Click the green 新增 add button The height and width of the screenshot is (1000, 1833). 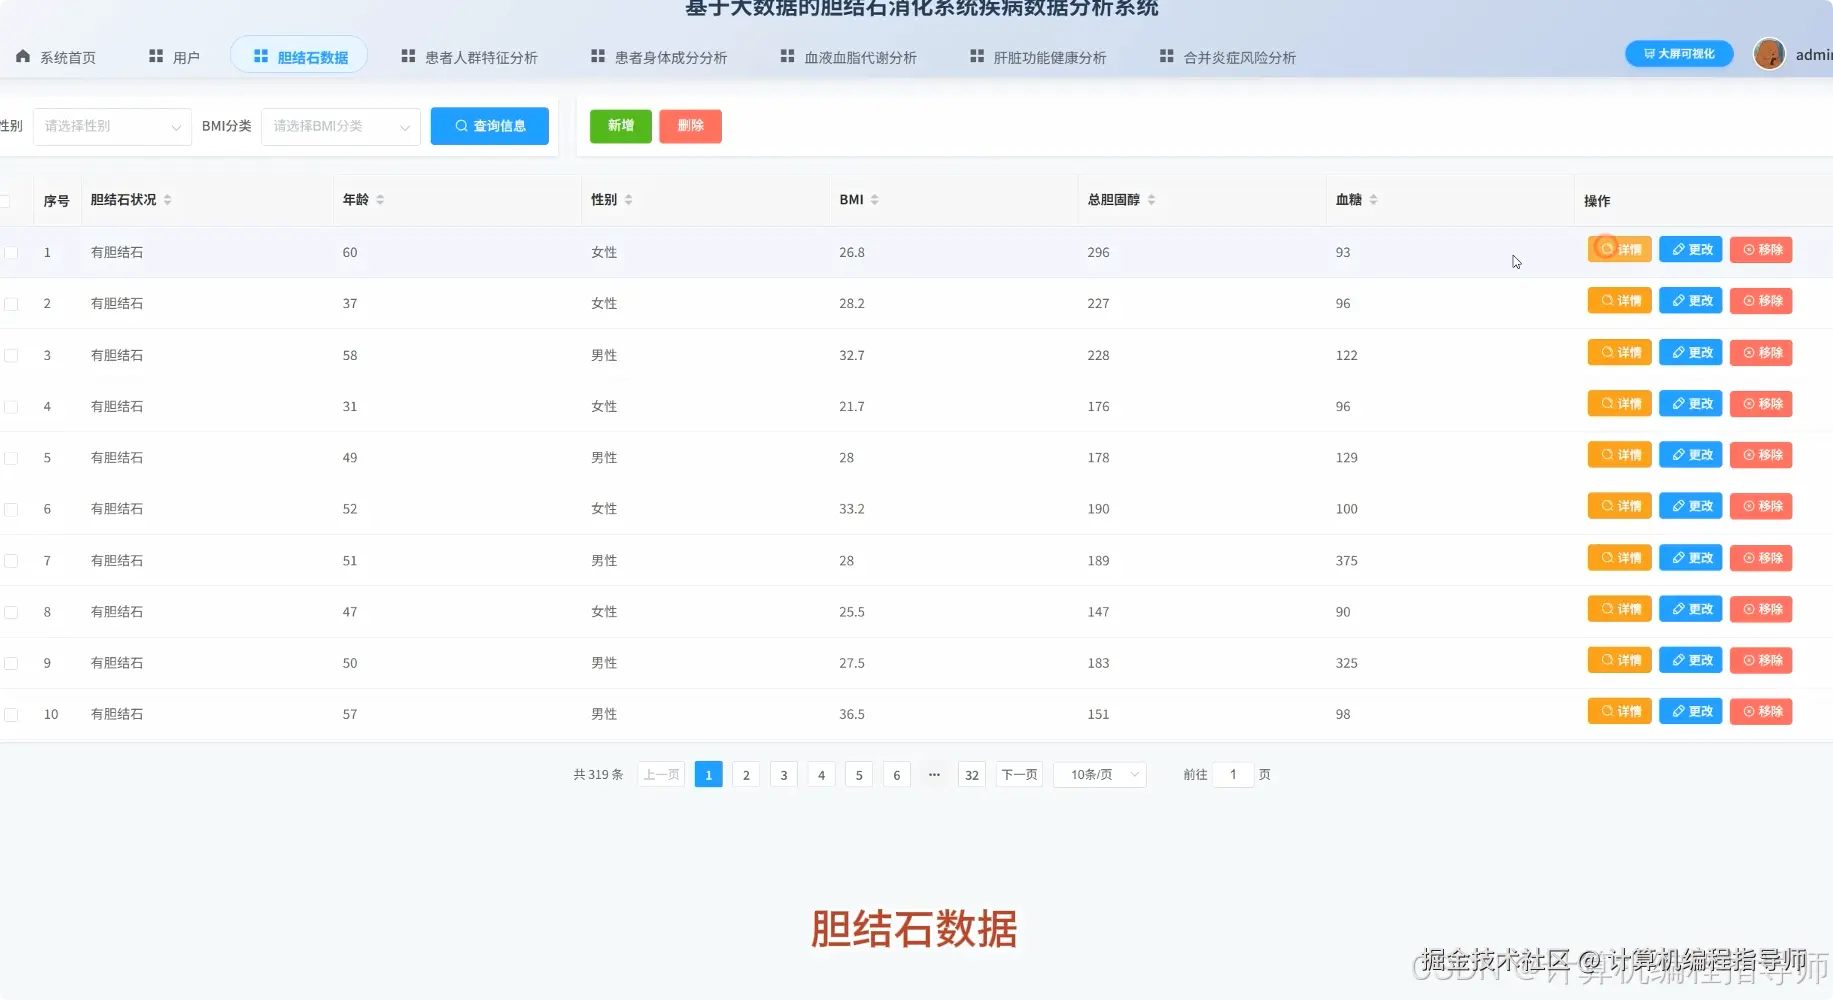coord(620,126)
